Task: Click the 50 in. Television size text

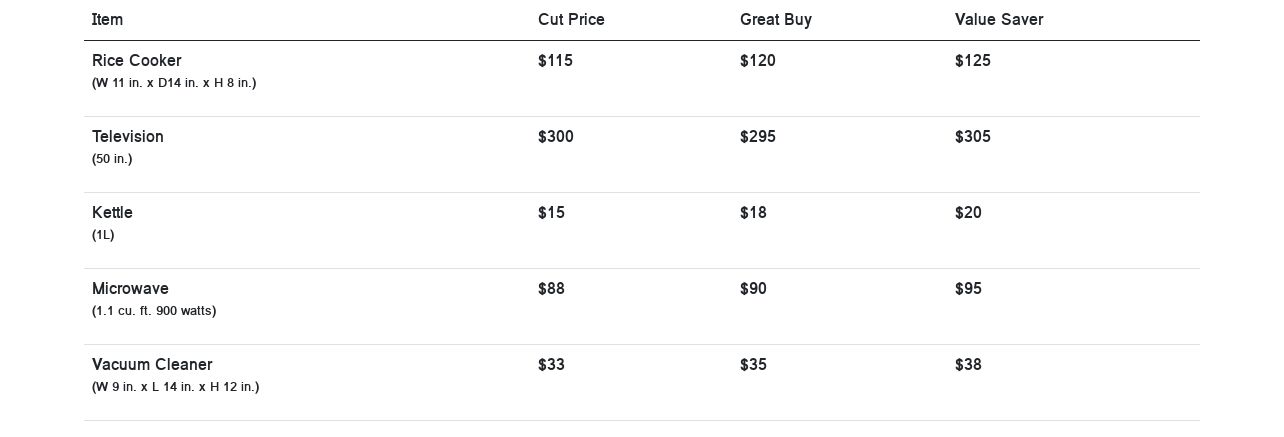Action: click(112, 159)
